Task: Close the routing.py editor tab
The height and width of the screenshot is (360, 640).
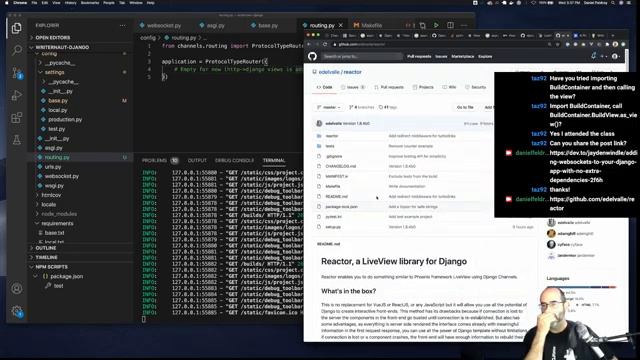Action: (x=340, y=25)
